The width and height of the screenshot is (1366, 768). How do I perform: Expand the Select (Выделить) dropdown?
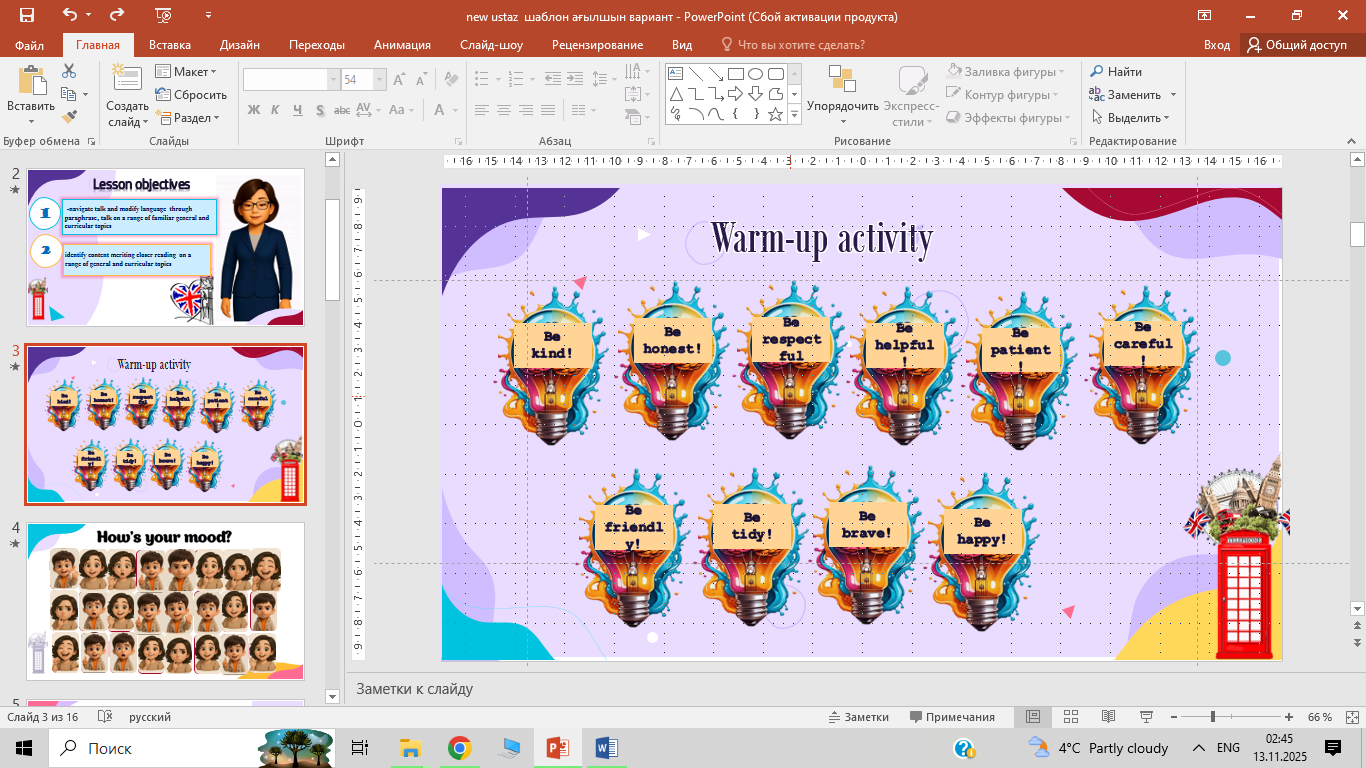1132,118
